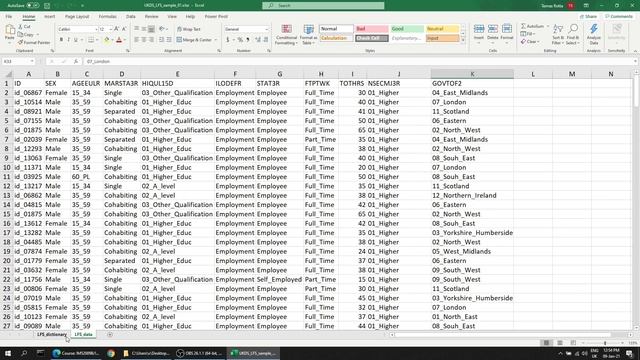Screen dimensions: 640x360
Task: Click Merge & Center button
Action: coord(194,40)
